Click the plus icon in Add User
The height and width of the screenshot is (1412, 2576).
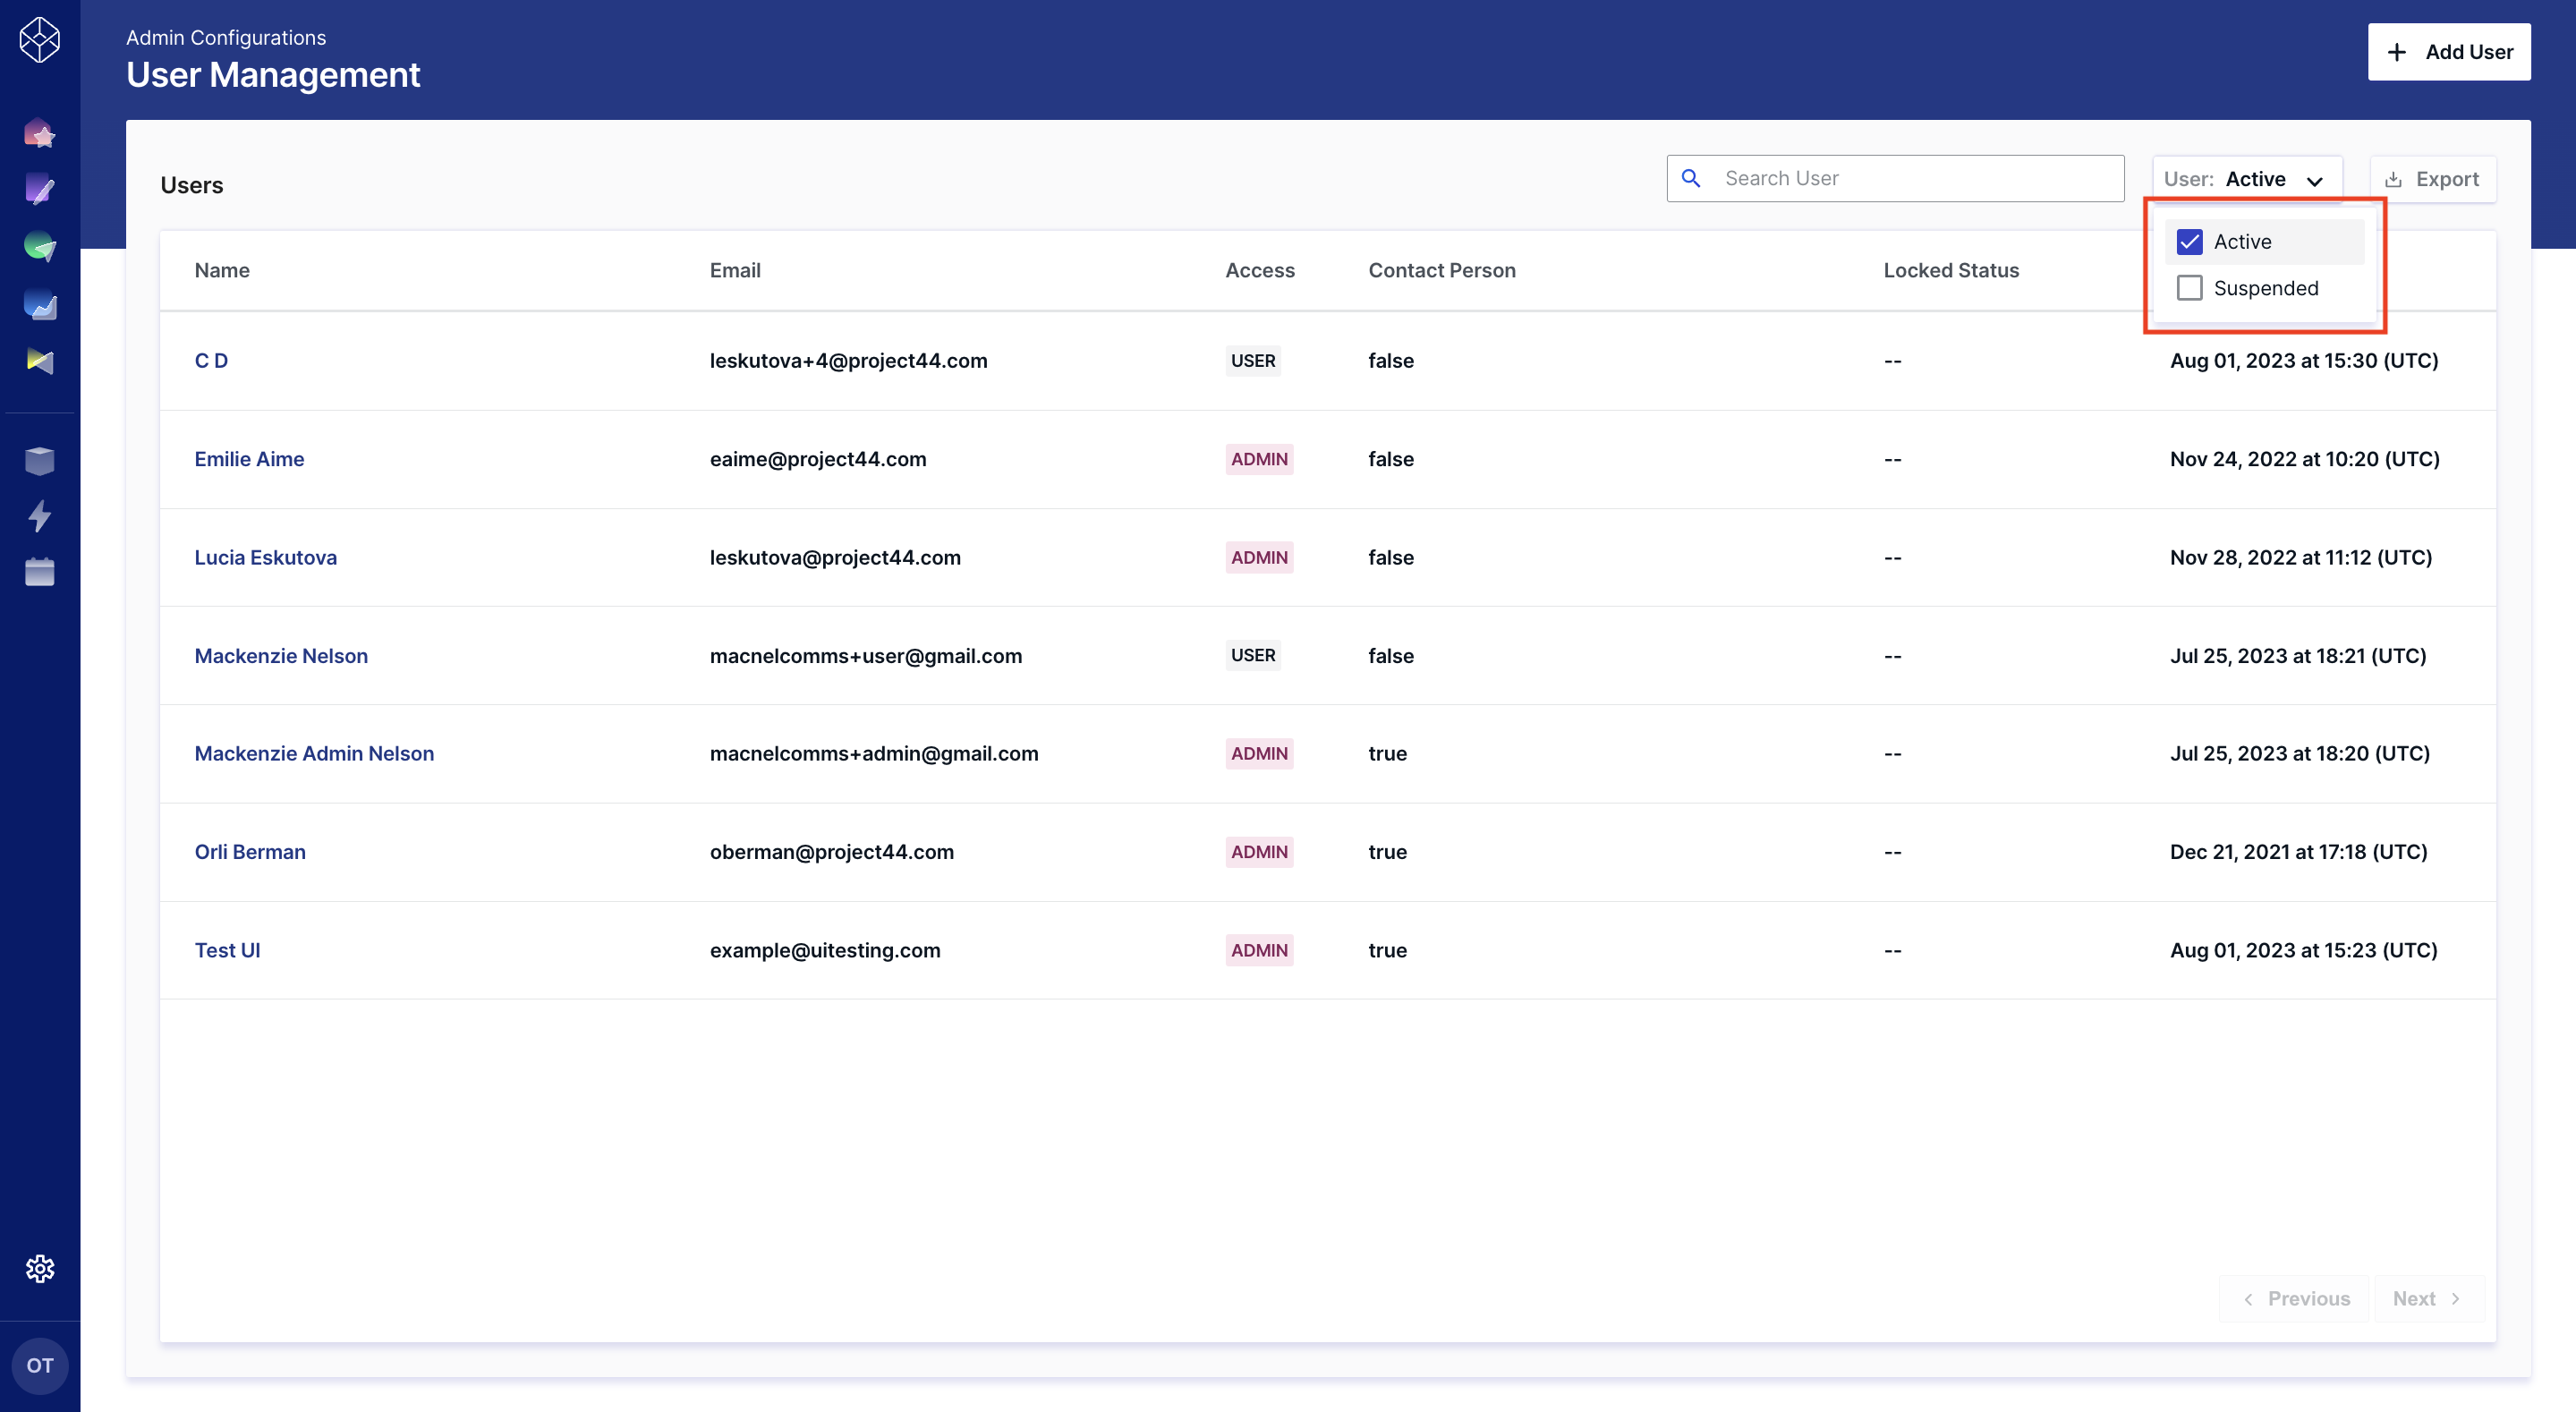coord(2397,52)
